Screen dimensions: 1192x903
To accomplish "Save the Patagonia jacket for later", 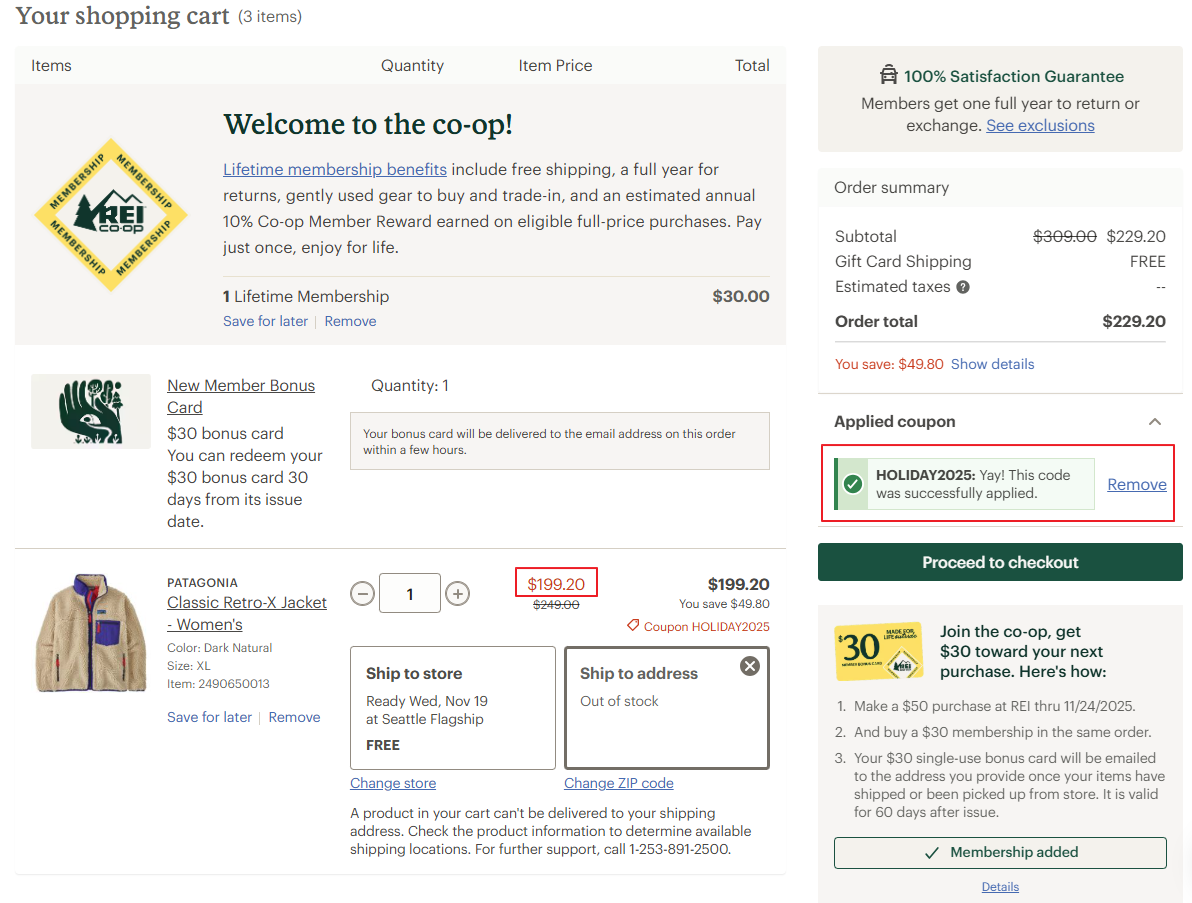I will [209, 717].
